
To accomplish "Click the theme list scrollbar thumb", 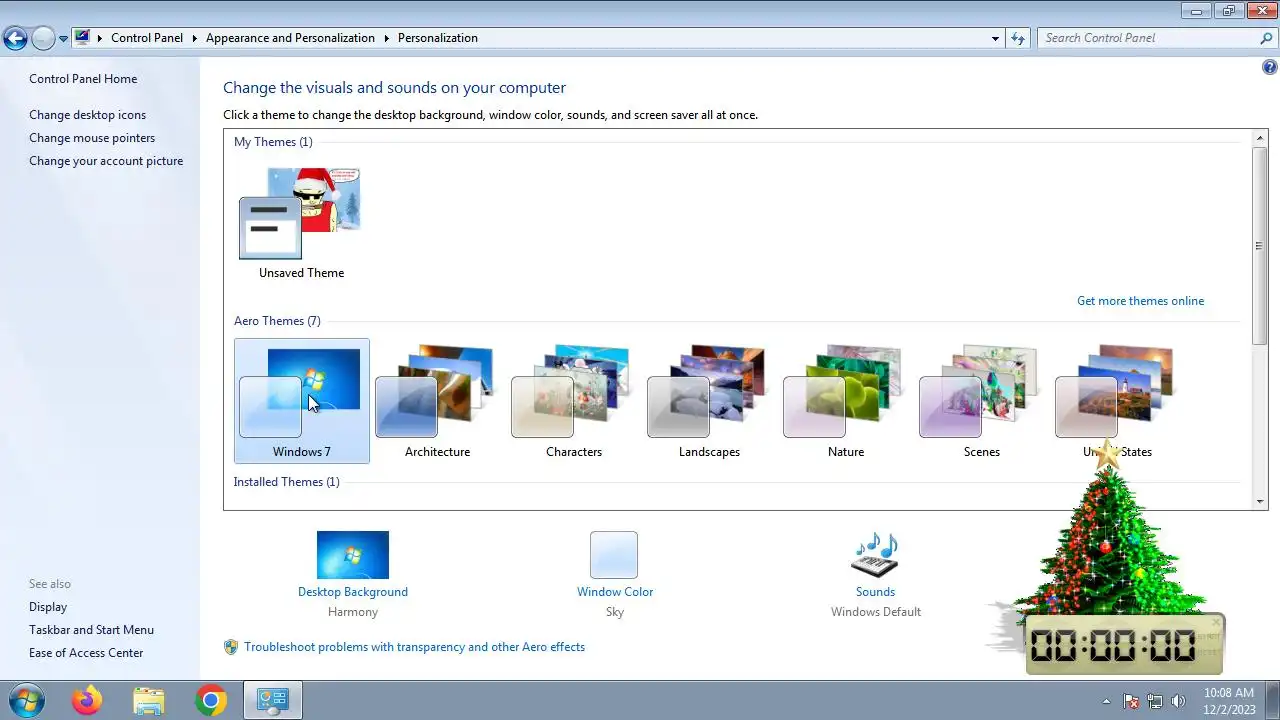I will point(1260,246).
